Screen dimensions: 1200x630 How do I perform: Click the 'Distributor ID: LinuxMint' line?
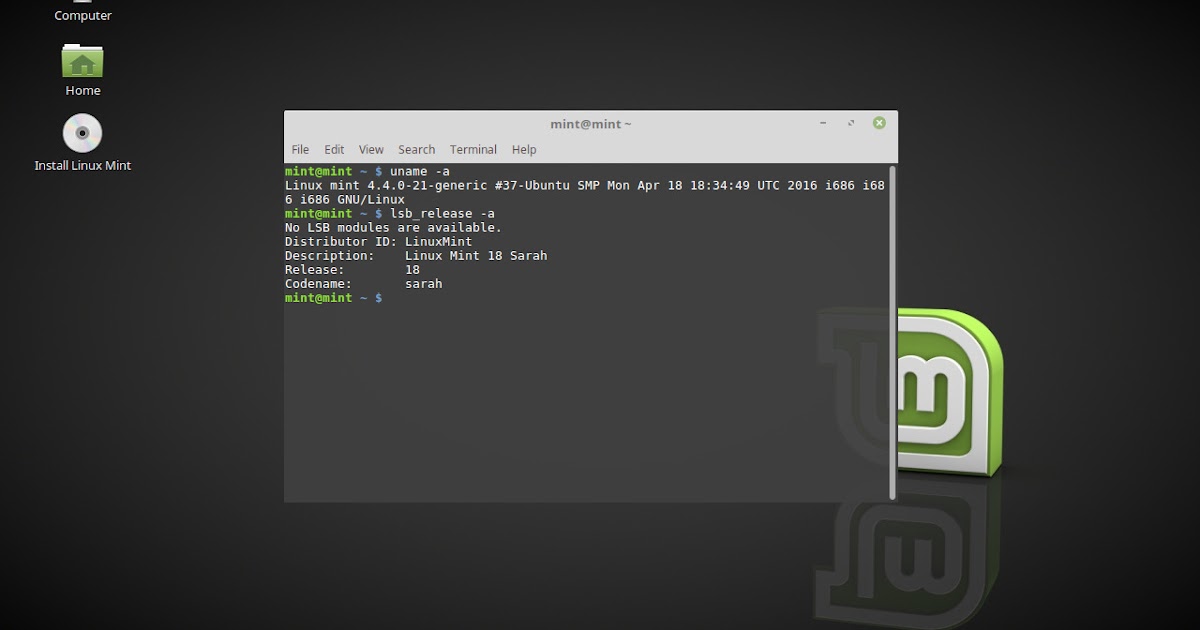click(378, 241)
